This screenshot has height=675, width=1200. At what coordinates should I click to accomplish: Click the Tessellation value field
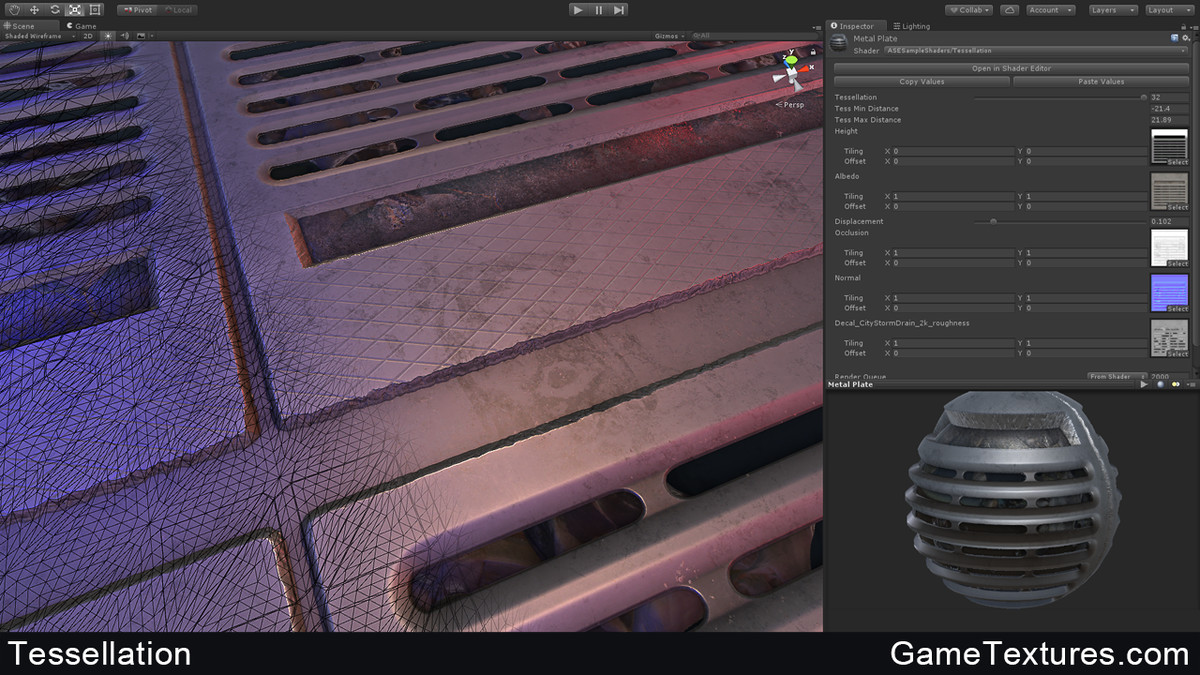click(x=1169, y=97)
